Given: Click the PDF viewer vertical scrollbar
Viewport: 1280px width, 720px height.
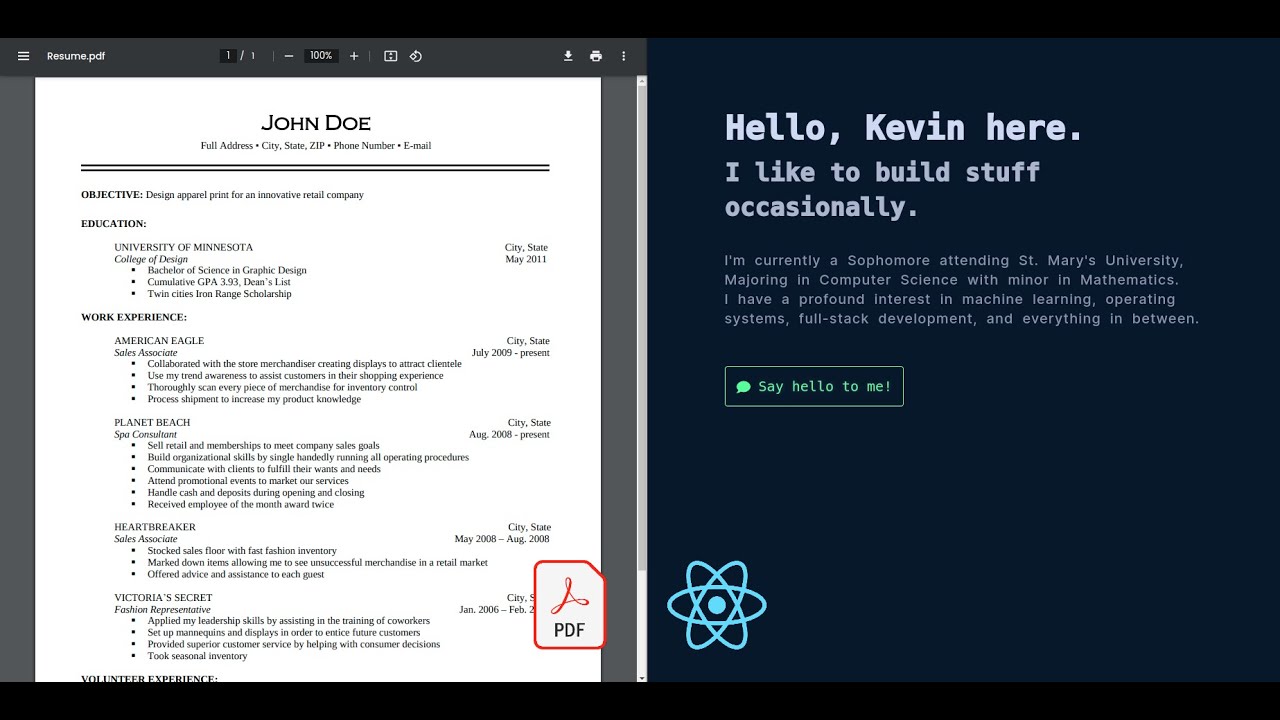Looking at the screenshot, I should 642,380.
